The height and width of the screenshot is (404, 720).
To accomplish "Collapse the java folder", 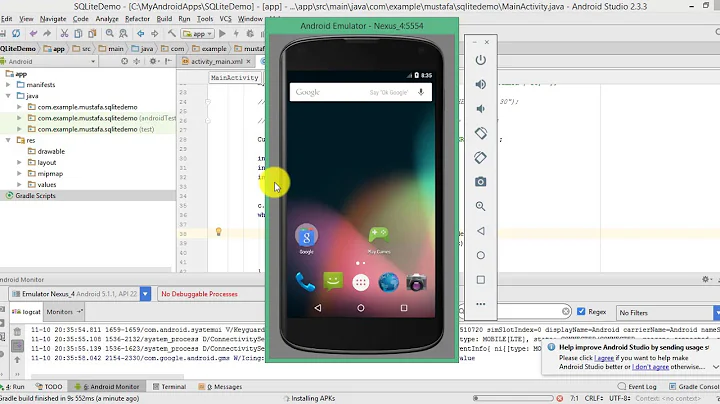I will pos(8,95).
